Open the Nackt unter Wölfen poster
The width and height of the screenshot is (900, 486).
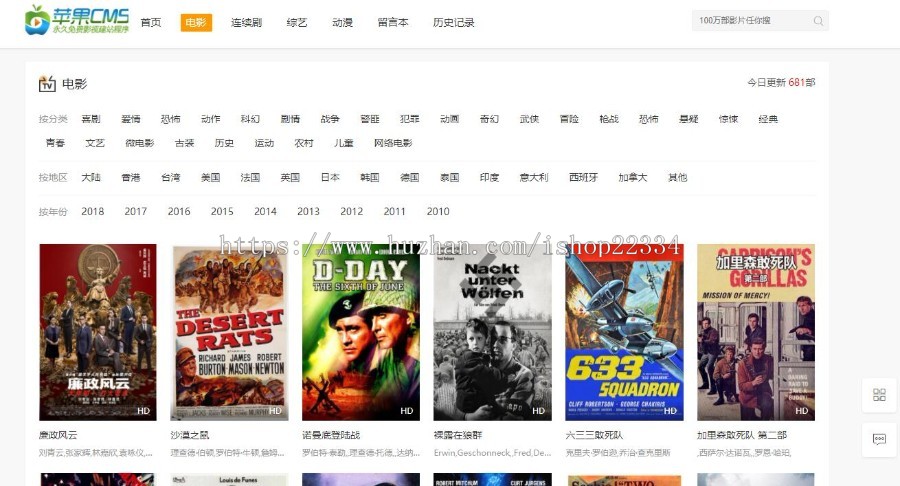click(492, 332)
